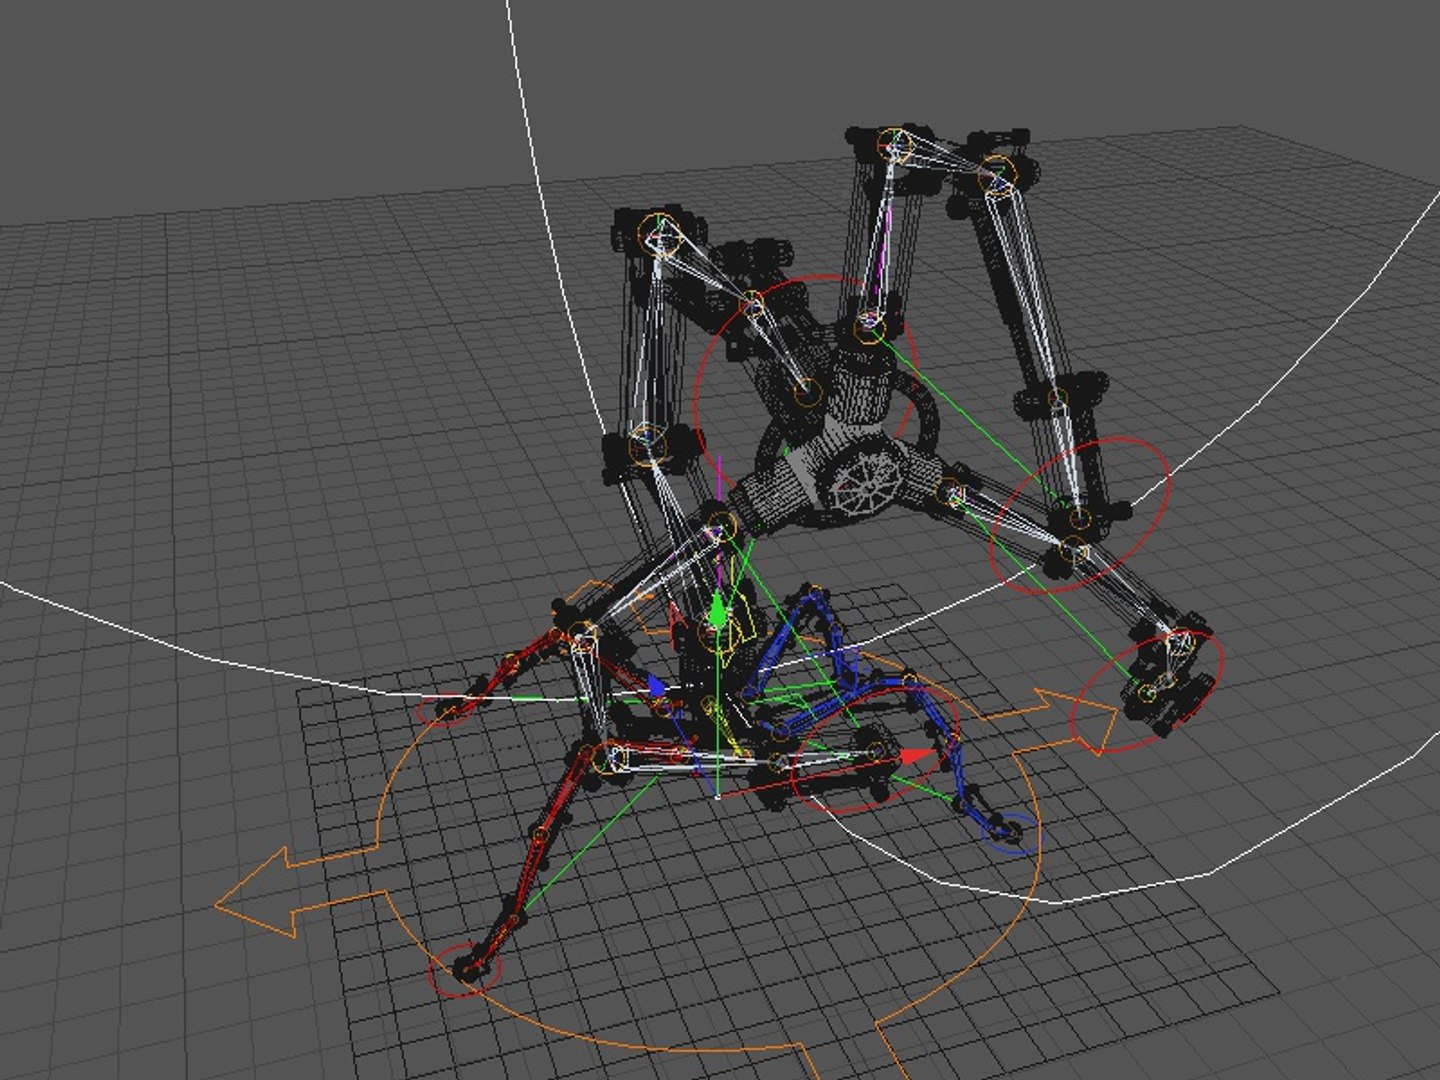Select the small red circle at bottom-left foot tip

point(464,968)
